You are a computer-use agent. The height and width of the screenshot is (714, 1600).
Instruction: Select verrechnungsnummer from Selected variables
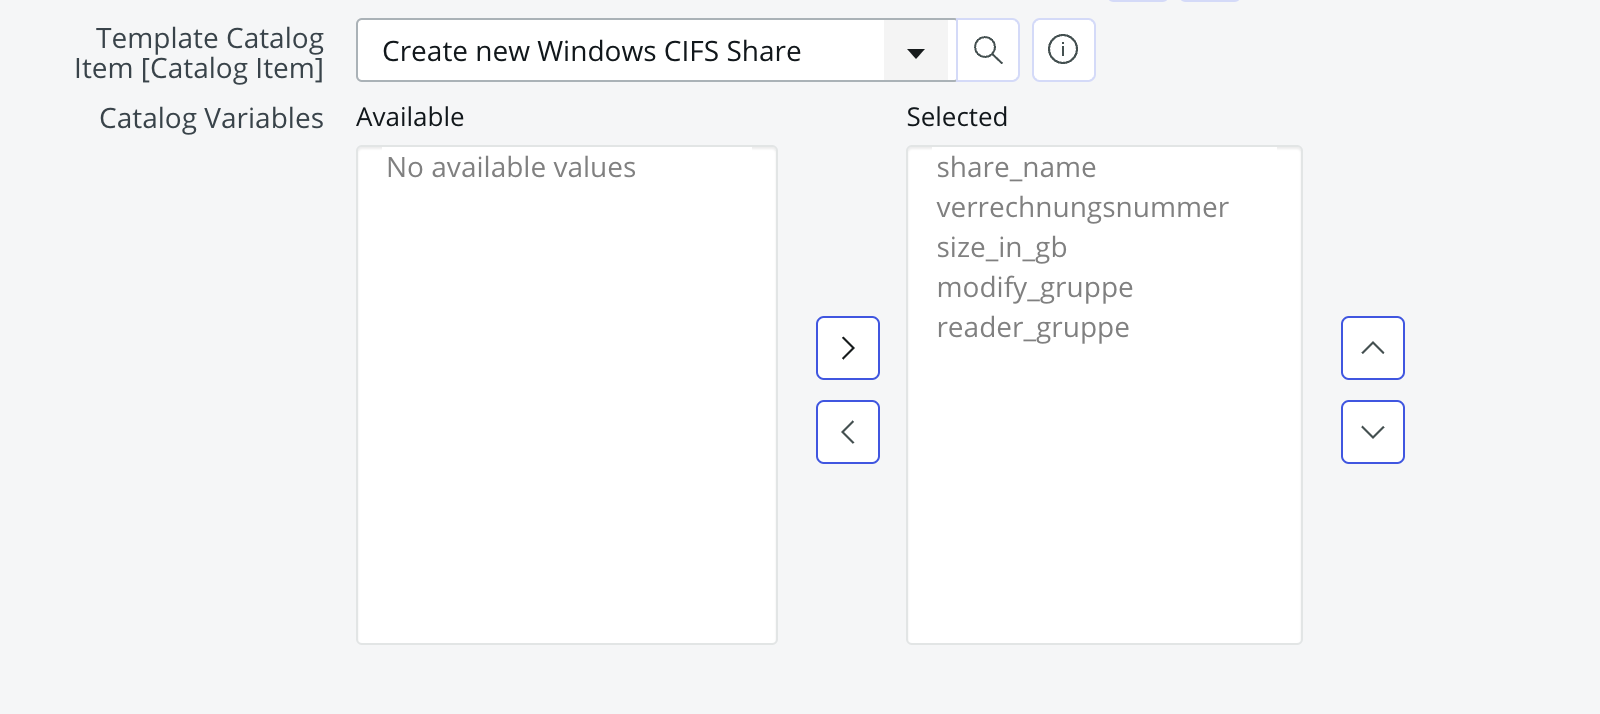[1082, 208]
